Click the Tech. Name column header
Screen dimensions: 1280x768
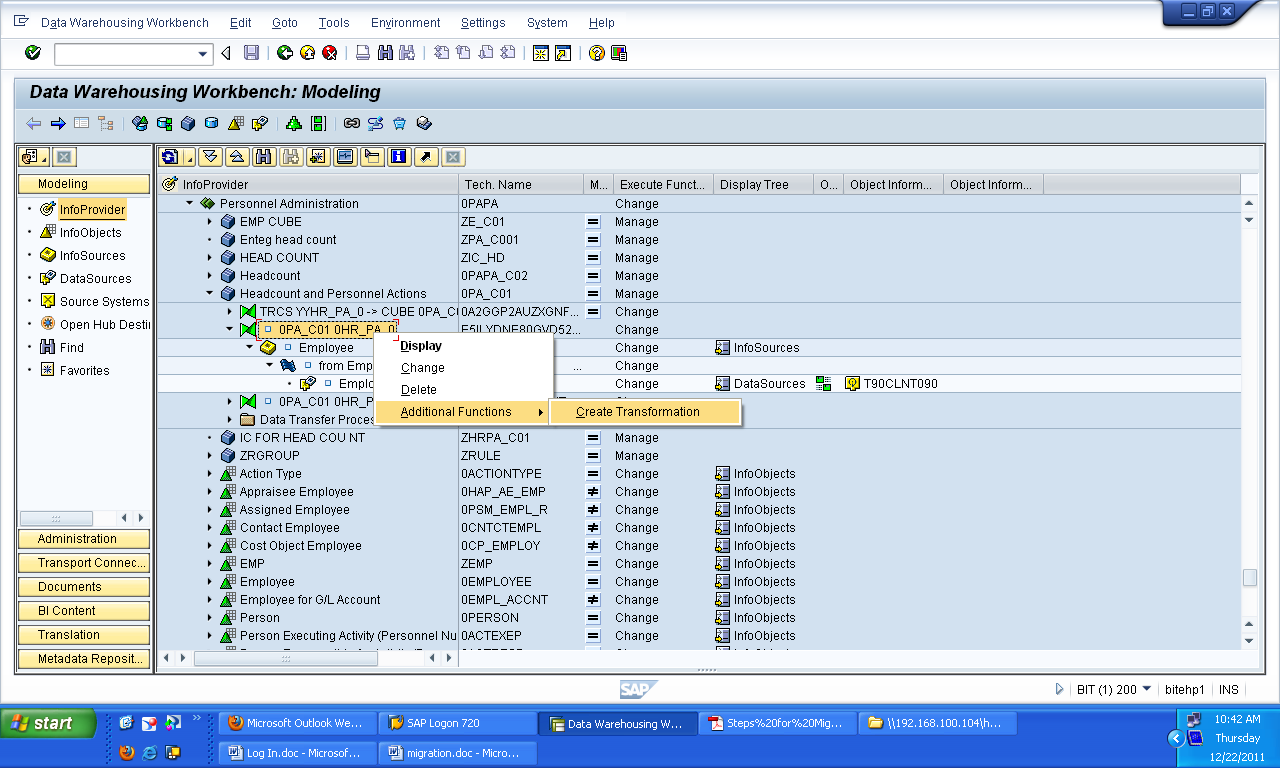click(x=521, y=184)
